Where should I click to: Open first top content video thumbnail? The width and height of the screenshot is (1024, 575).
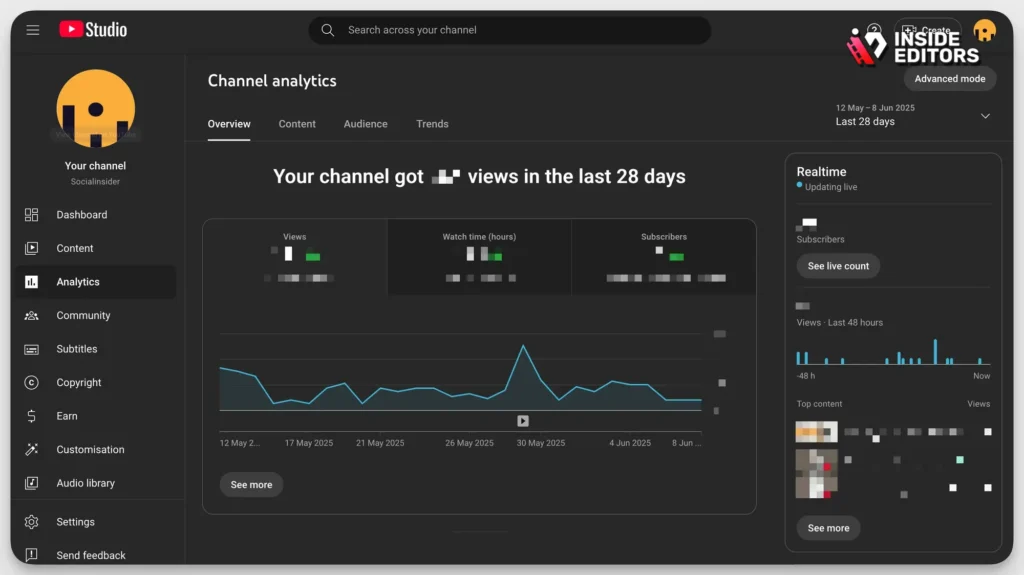pyautogui.click(x=816, y=432)
